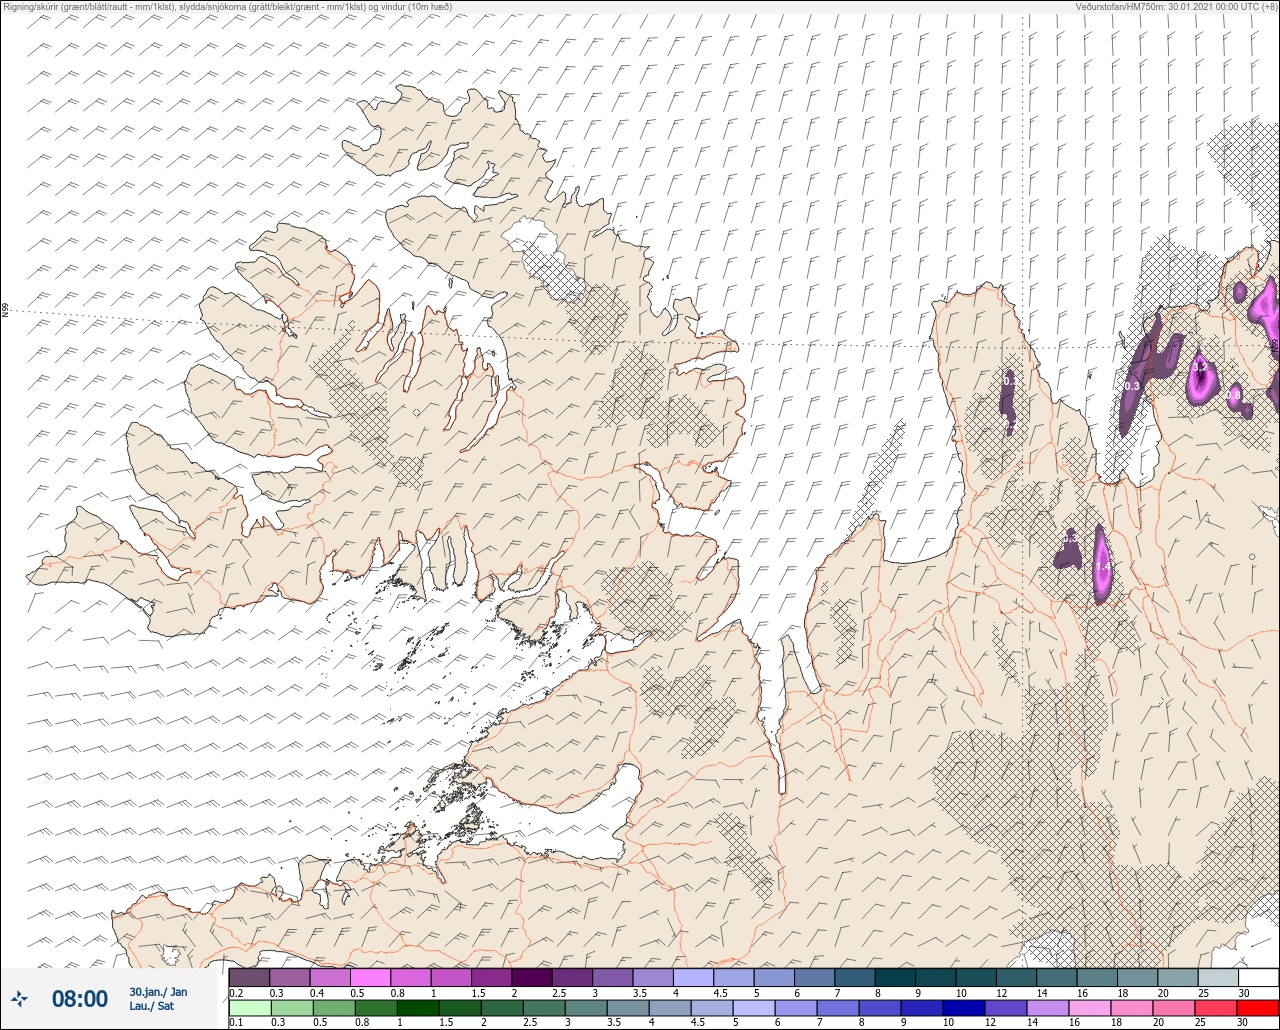Select the snow scale swatch labeled 4
This screenshot has width=1280, height=1030.
tap(693, 977)
